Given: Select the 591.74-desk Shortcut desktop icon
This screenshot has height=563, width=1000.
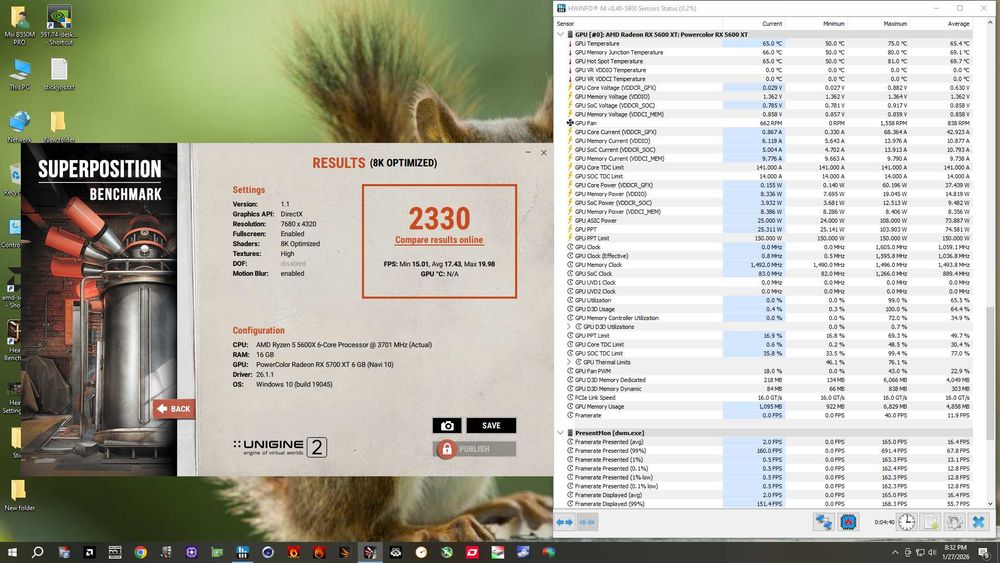Looking at the screenshot, I should coord(59,26).
